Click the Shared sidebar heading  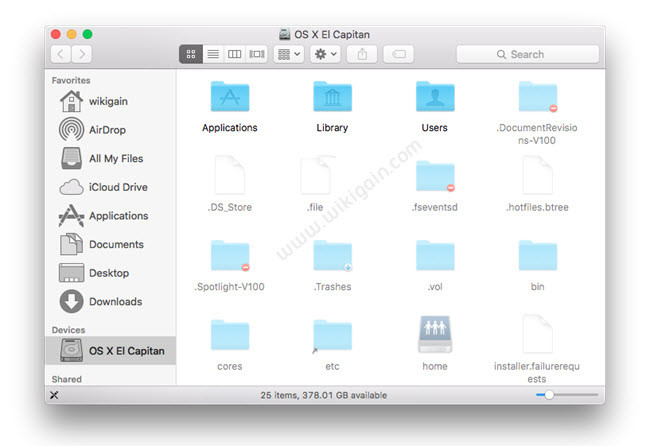(67, 379)
